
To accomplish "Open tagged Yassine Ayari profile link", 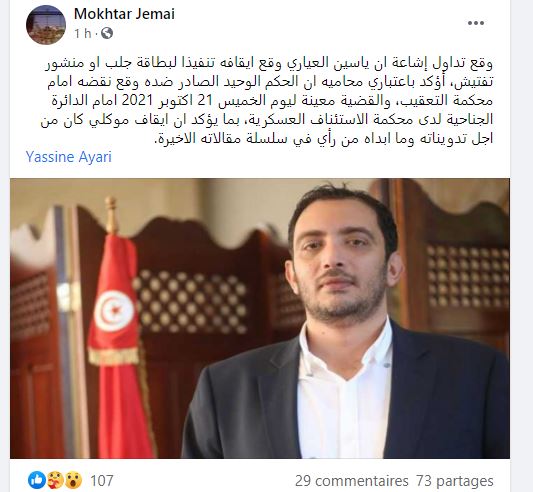I will [69, 157].
